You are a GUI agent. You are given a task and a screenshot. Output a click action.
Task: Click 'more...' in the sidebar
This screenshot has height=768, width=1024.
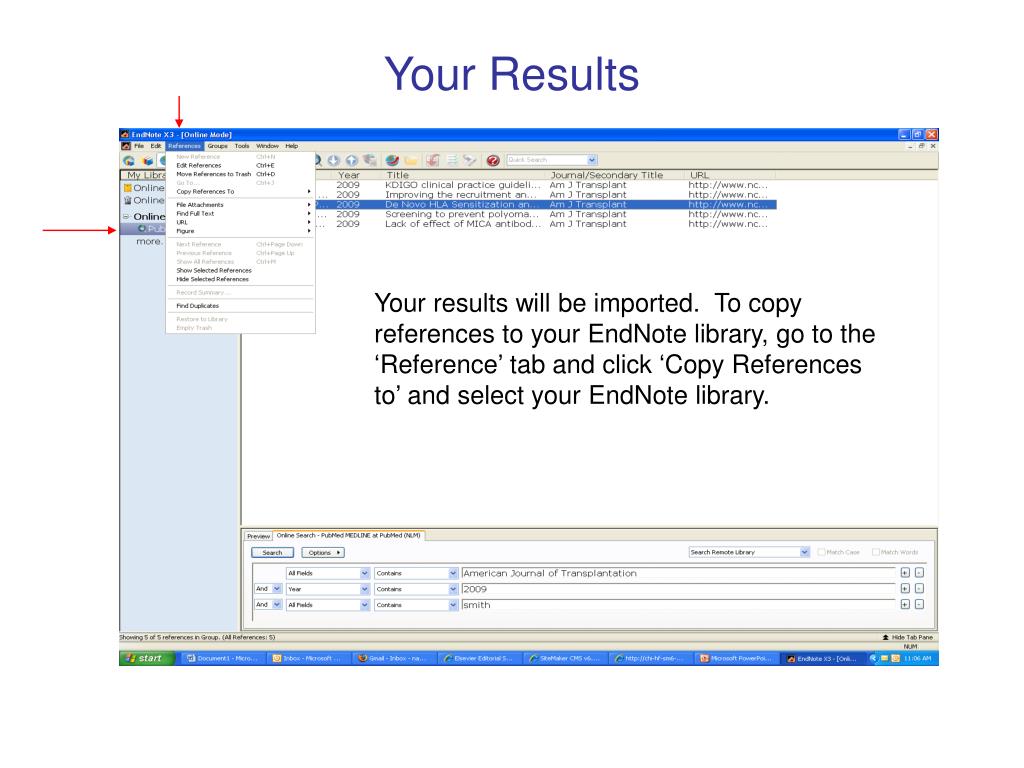(149, 242)
